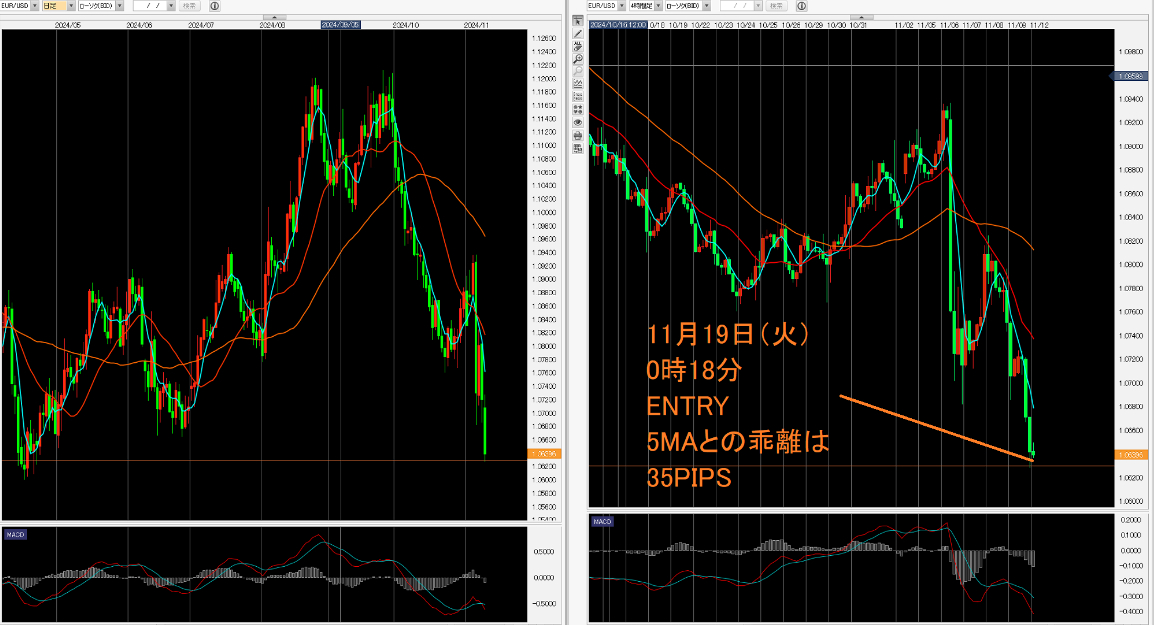Zoom out with the dimmed magnifier tool
This screenshot has width=1154, height=625.
[578, 71]
